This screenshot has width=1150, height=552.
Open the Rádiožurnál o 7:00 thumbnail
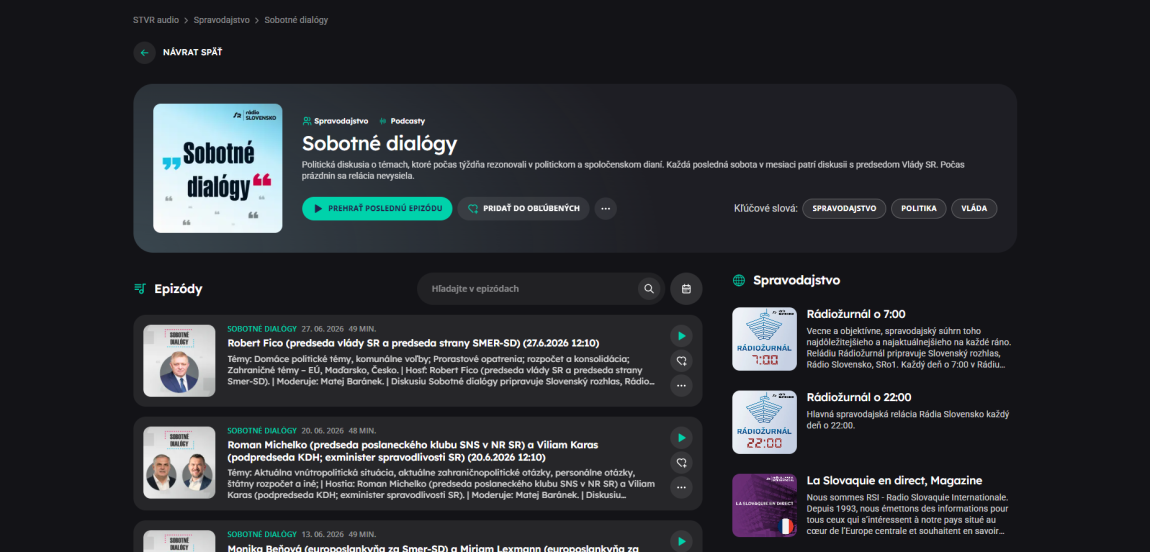764,339
